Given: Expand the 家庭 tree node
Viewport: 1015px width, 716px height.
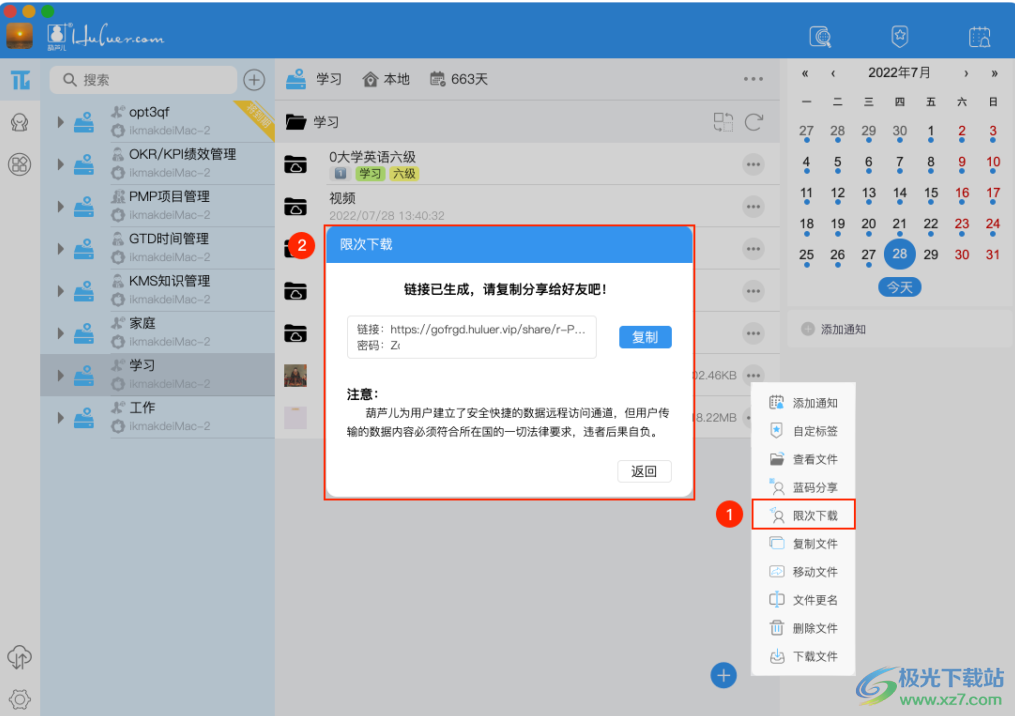Looking at the screenshot, I should [x=60, y=333].
